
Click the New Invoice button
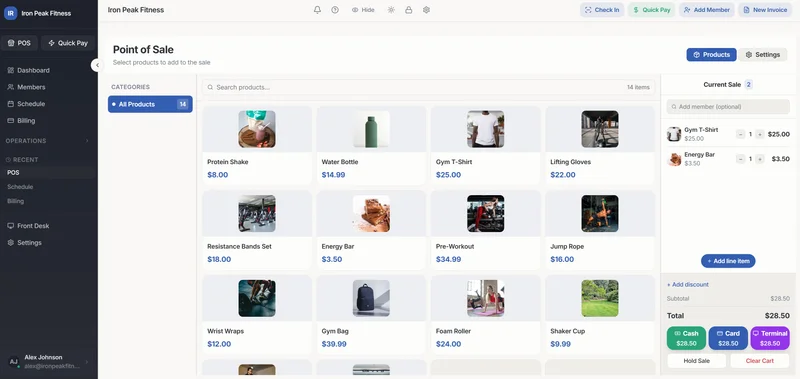(x=765, y=10)
